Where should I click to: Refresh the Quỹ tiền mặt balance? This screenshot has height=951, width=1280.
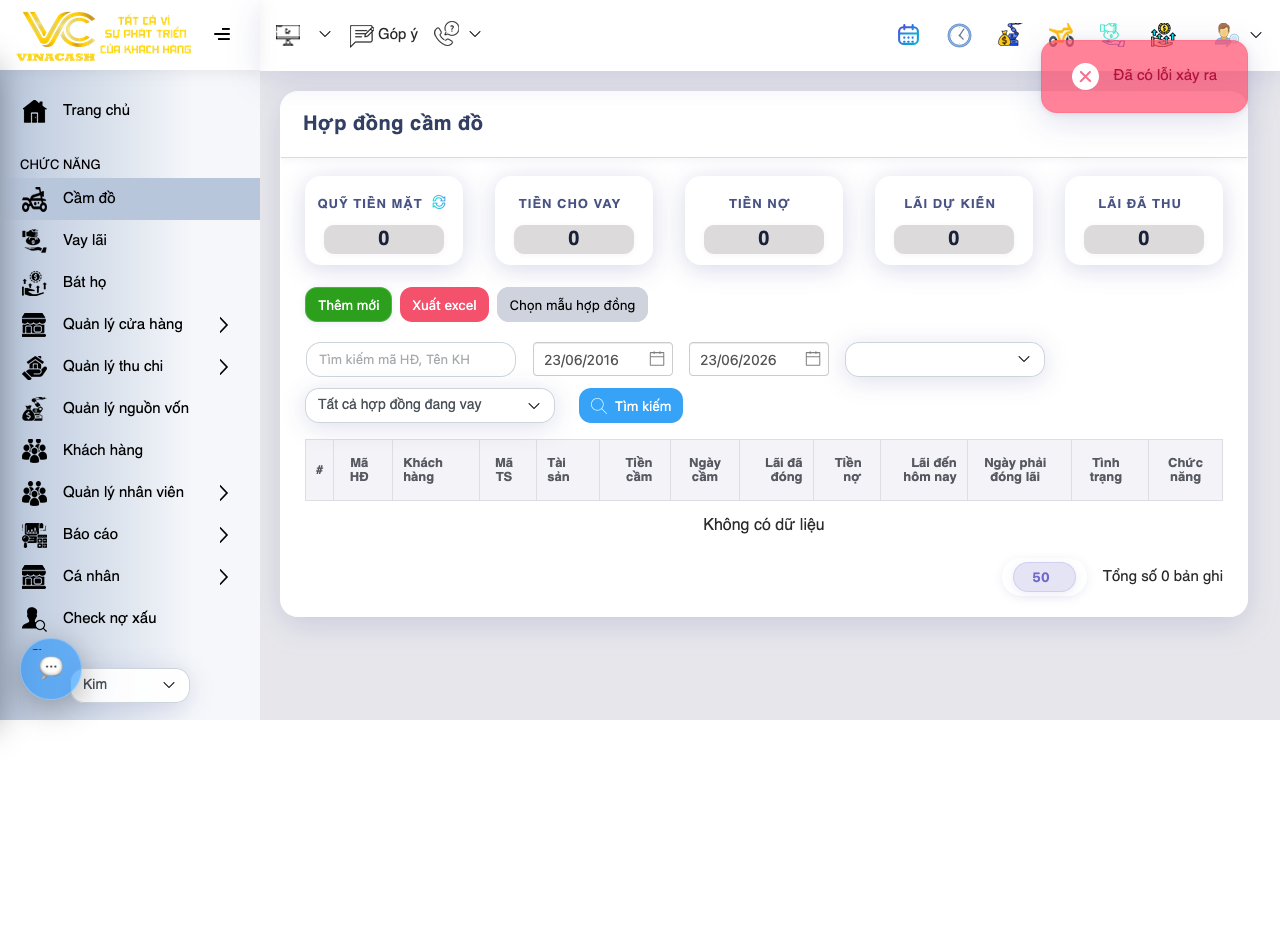pos(438,202)
